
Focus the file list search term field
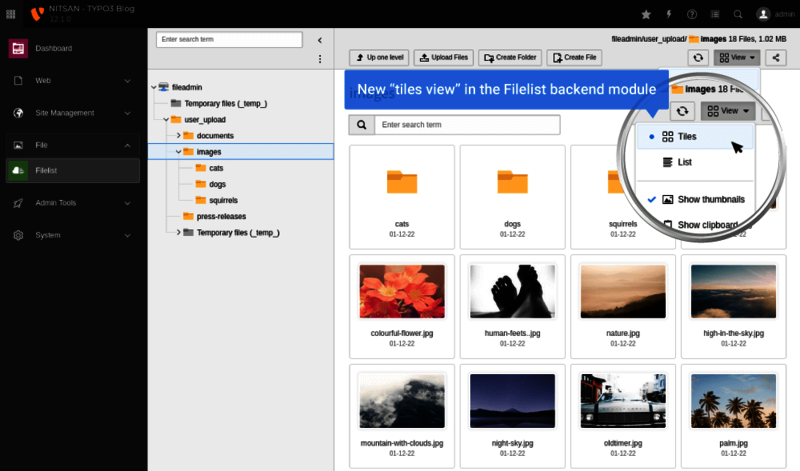[x=467, y=125]
